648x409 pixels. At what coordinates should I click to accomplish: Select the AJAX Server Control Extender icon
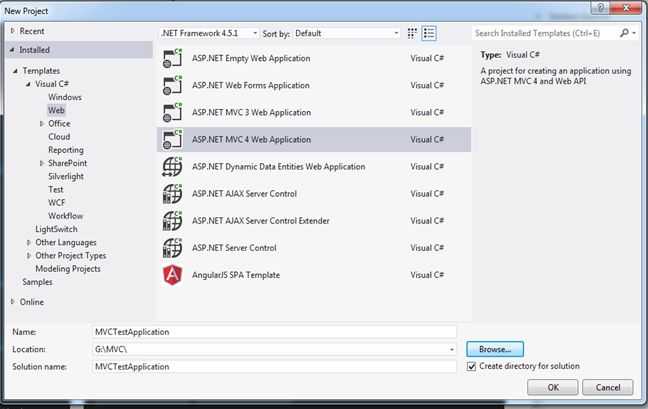(x=172, y=221)
